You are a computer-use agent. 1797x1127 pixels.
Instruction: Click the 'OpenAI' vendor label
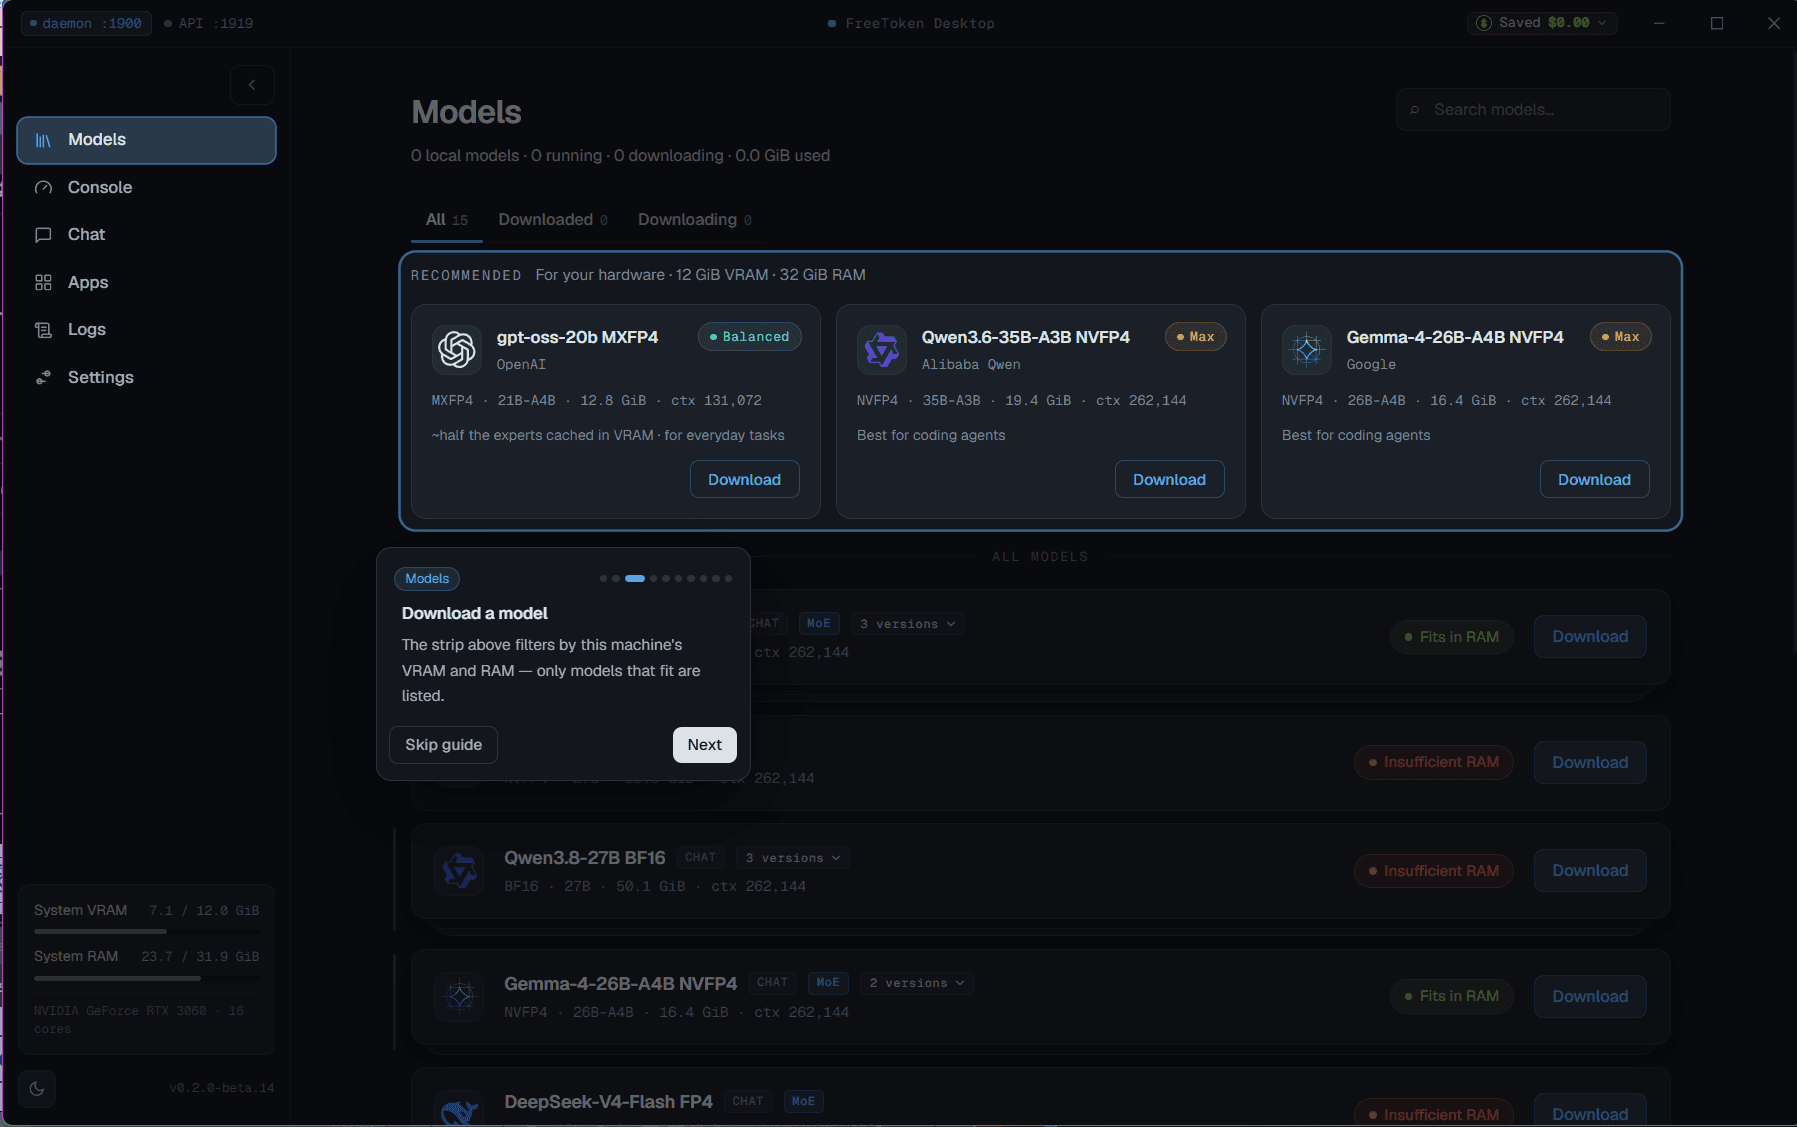coord(521,365)
